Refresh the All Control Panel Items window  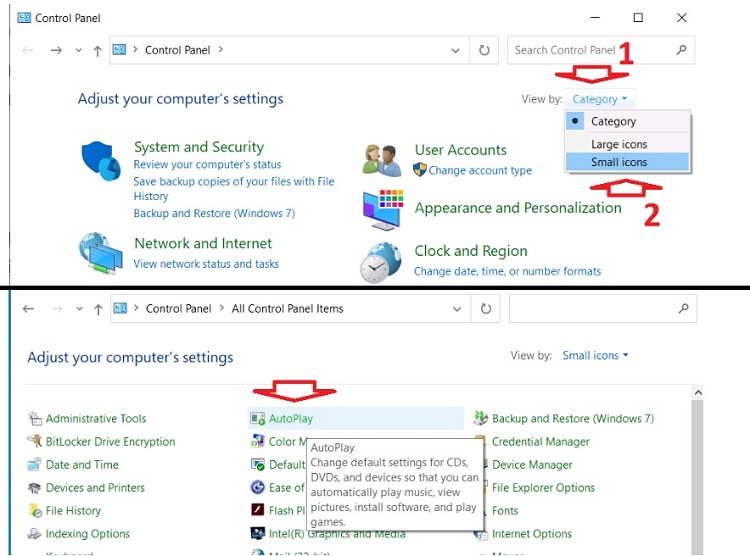tap(485, 309)
